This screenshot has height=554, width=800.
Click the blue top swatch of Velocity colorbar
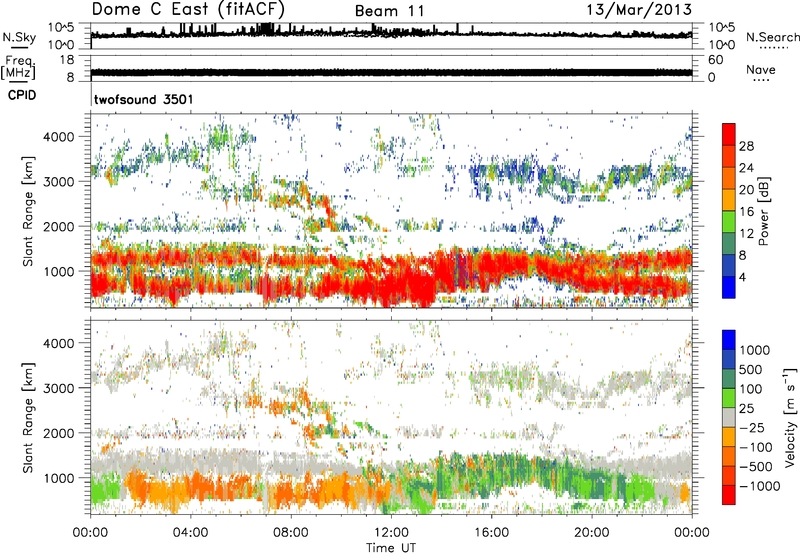[x=729, y=340]
